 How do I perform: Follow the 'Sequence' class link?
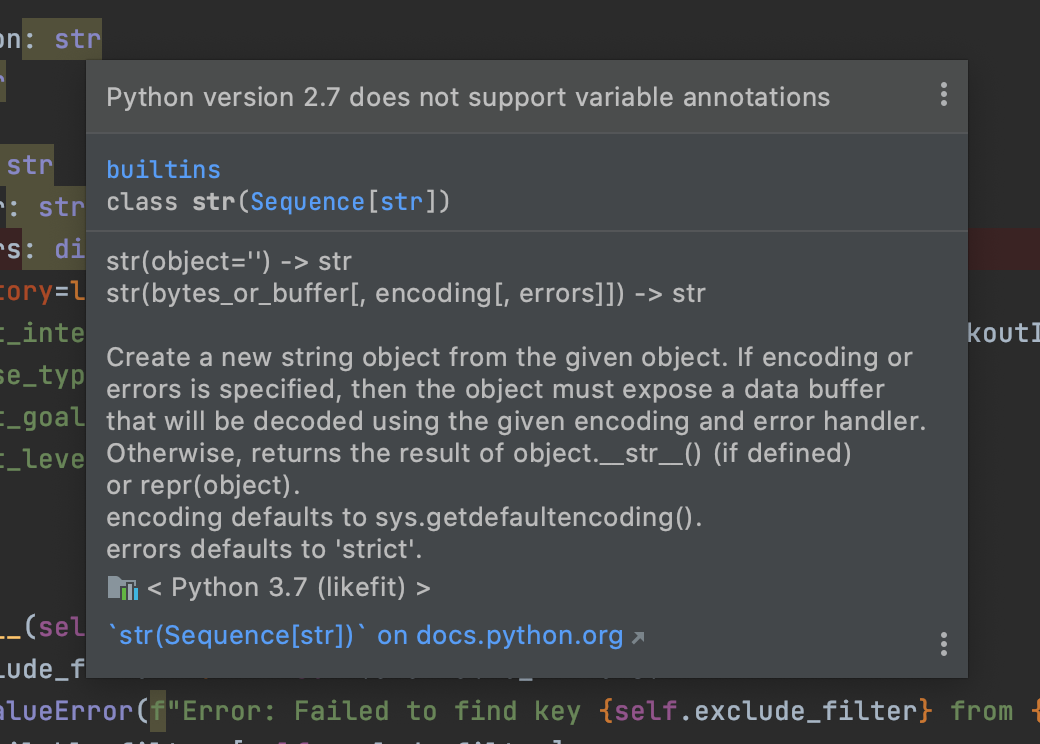[307, 202]
